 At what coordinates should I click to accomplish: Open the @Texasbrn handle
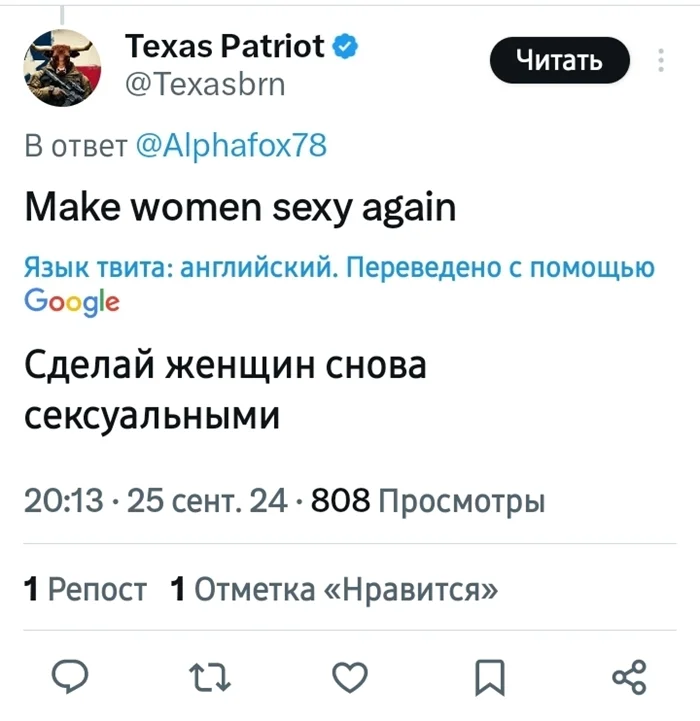coord(205,85)
